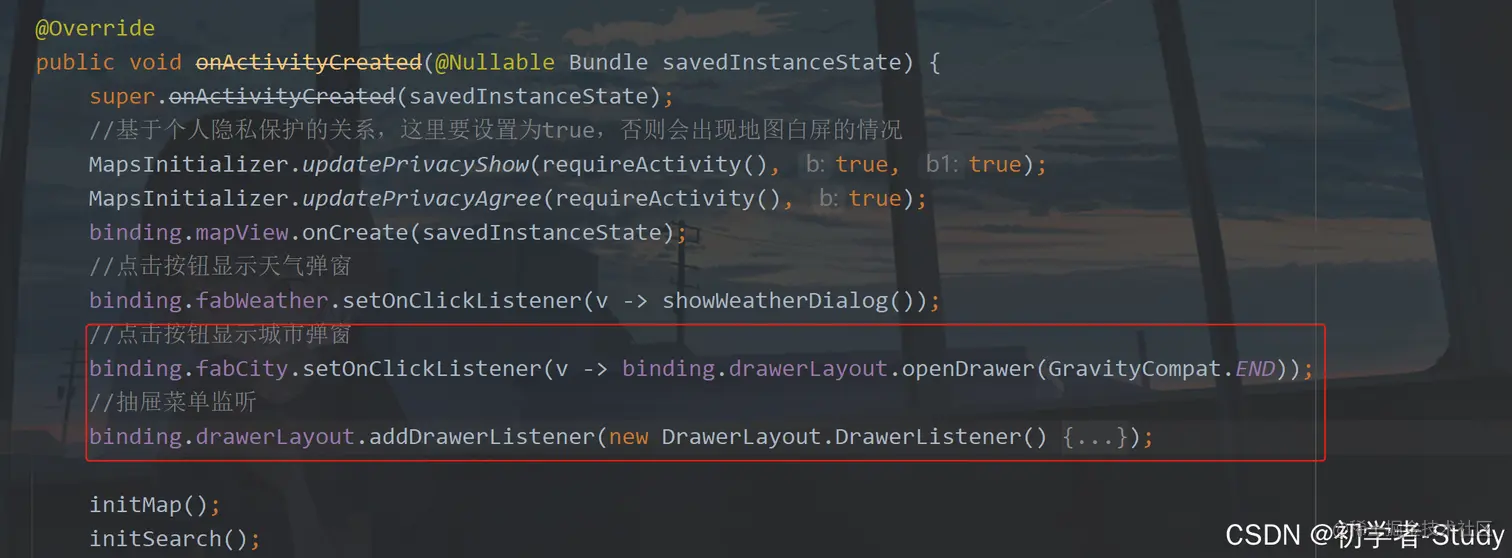Click the struck-through onActivityCreated method name declaration
Image resolution: width=1512 pixels, height=558 pixels.
(x=309, y=62)
